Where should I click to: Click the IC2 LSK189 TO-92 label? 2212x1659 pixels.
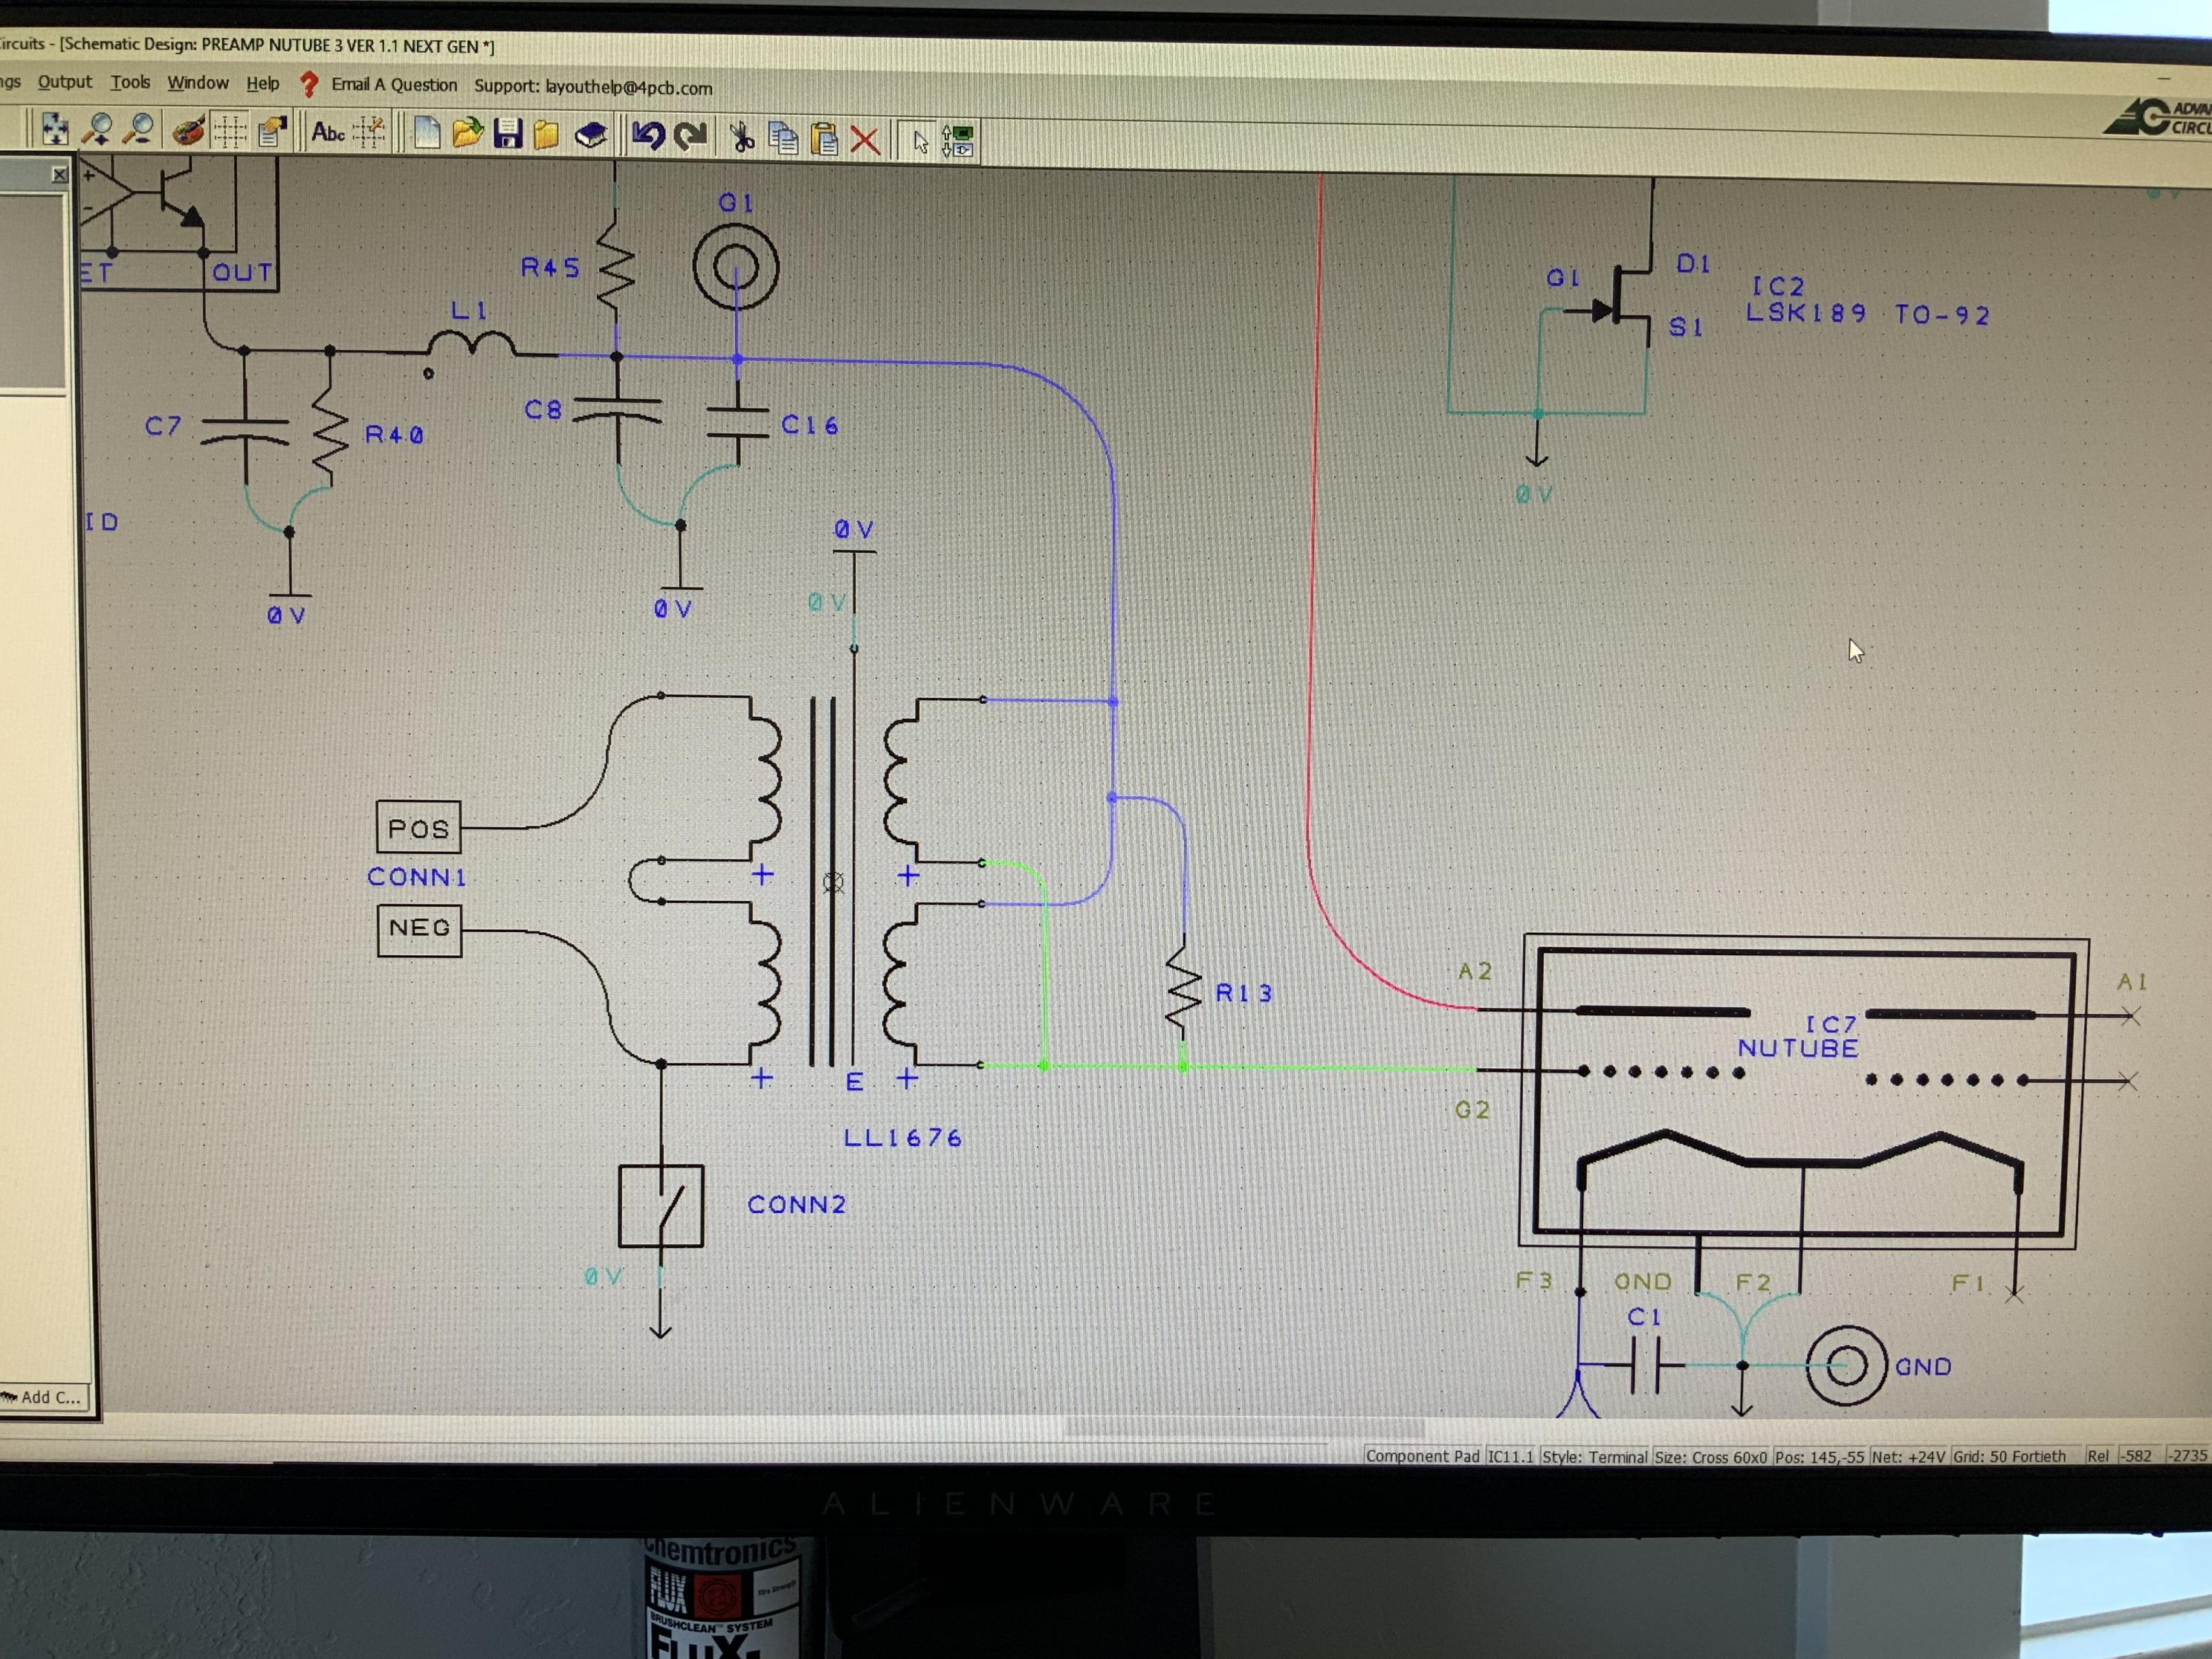pyautogui.click(x=1868, y=300)
